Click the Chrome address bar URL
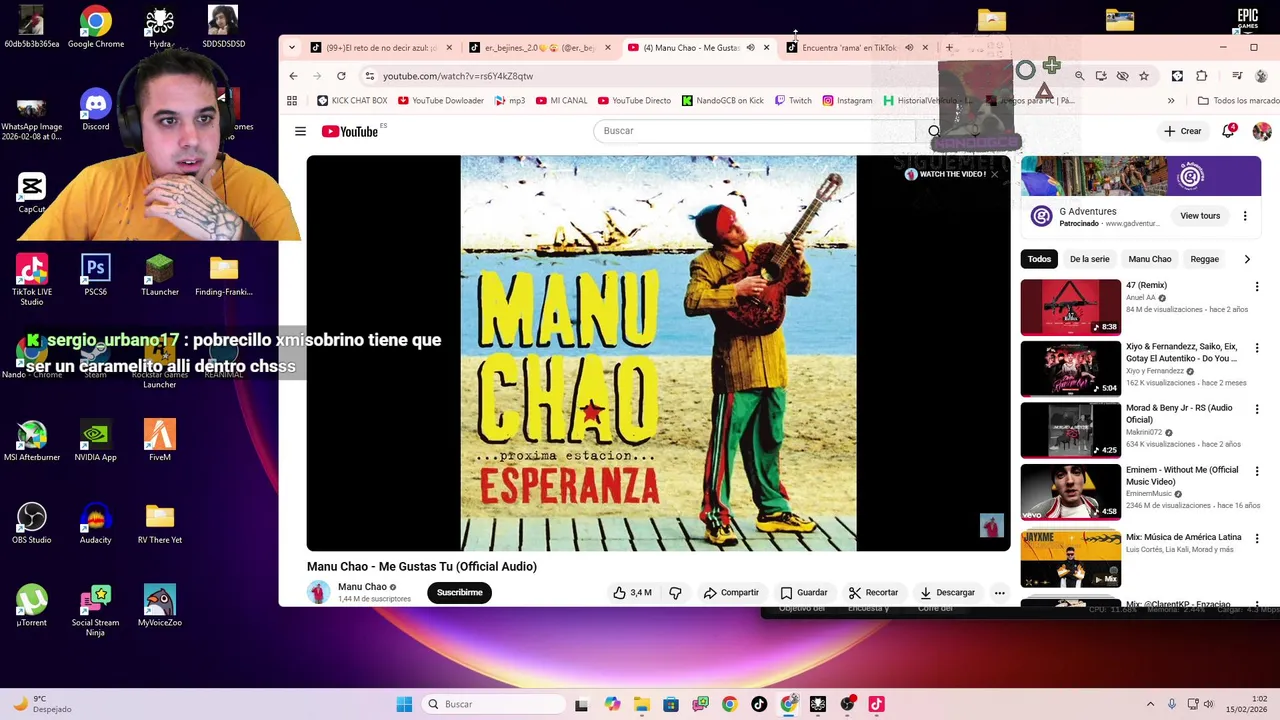1280x720 pixels. click(x=458, y=76)
